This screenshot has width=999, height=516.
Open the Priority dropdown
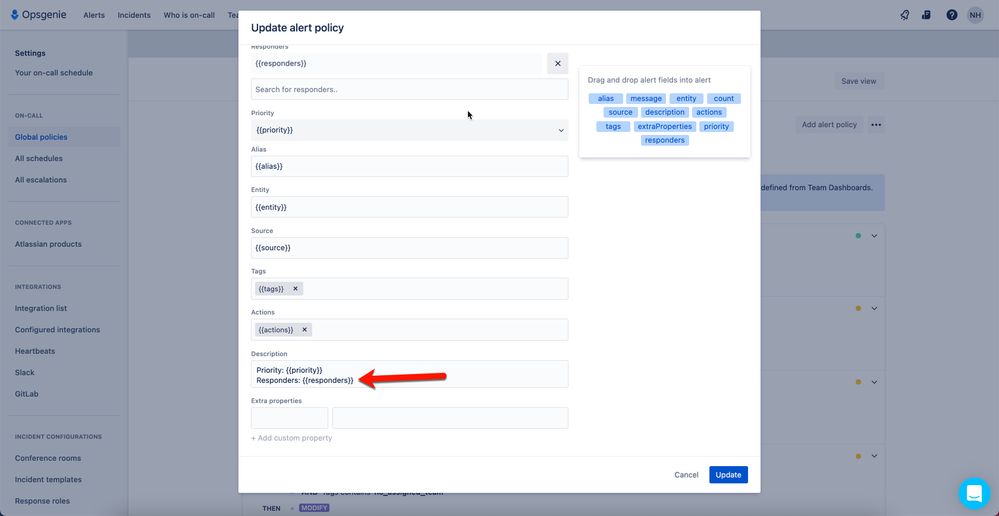tap(410, 130)
